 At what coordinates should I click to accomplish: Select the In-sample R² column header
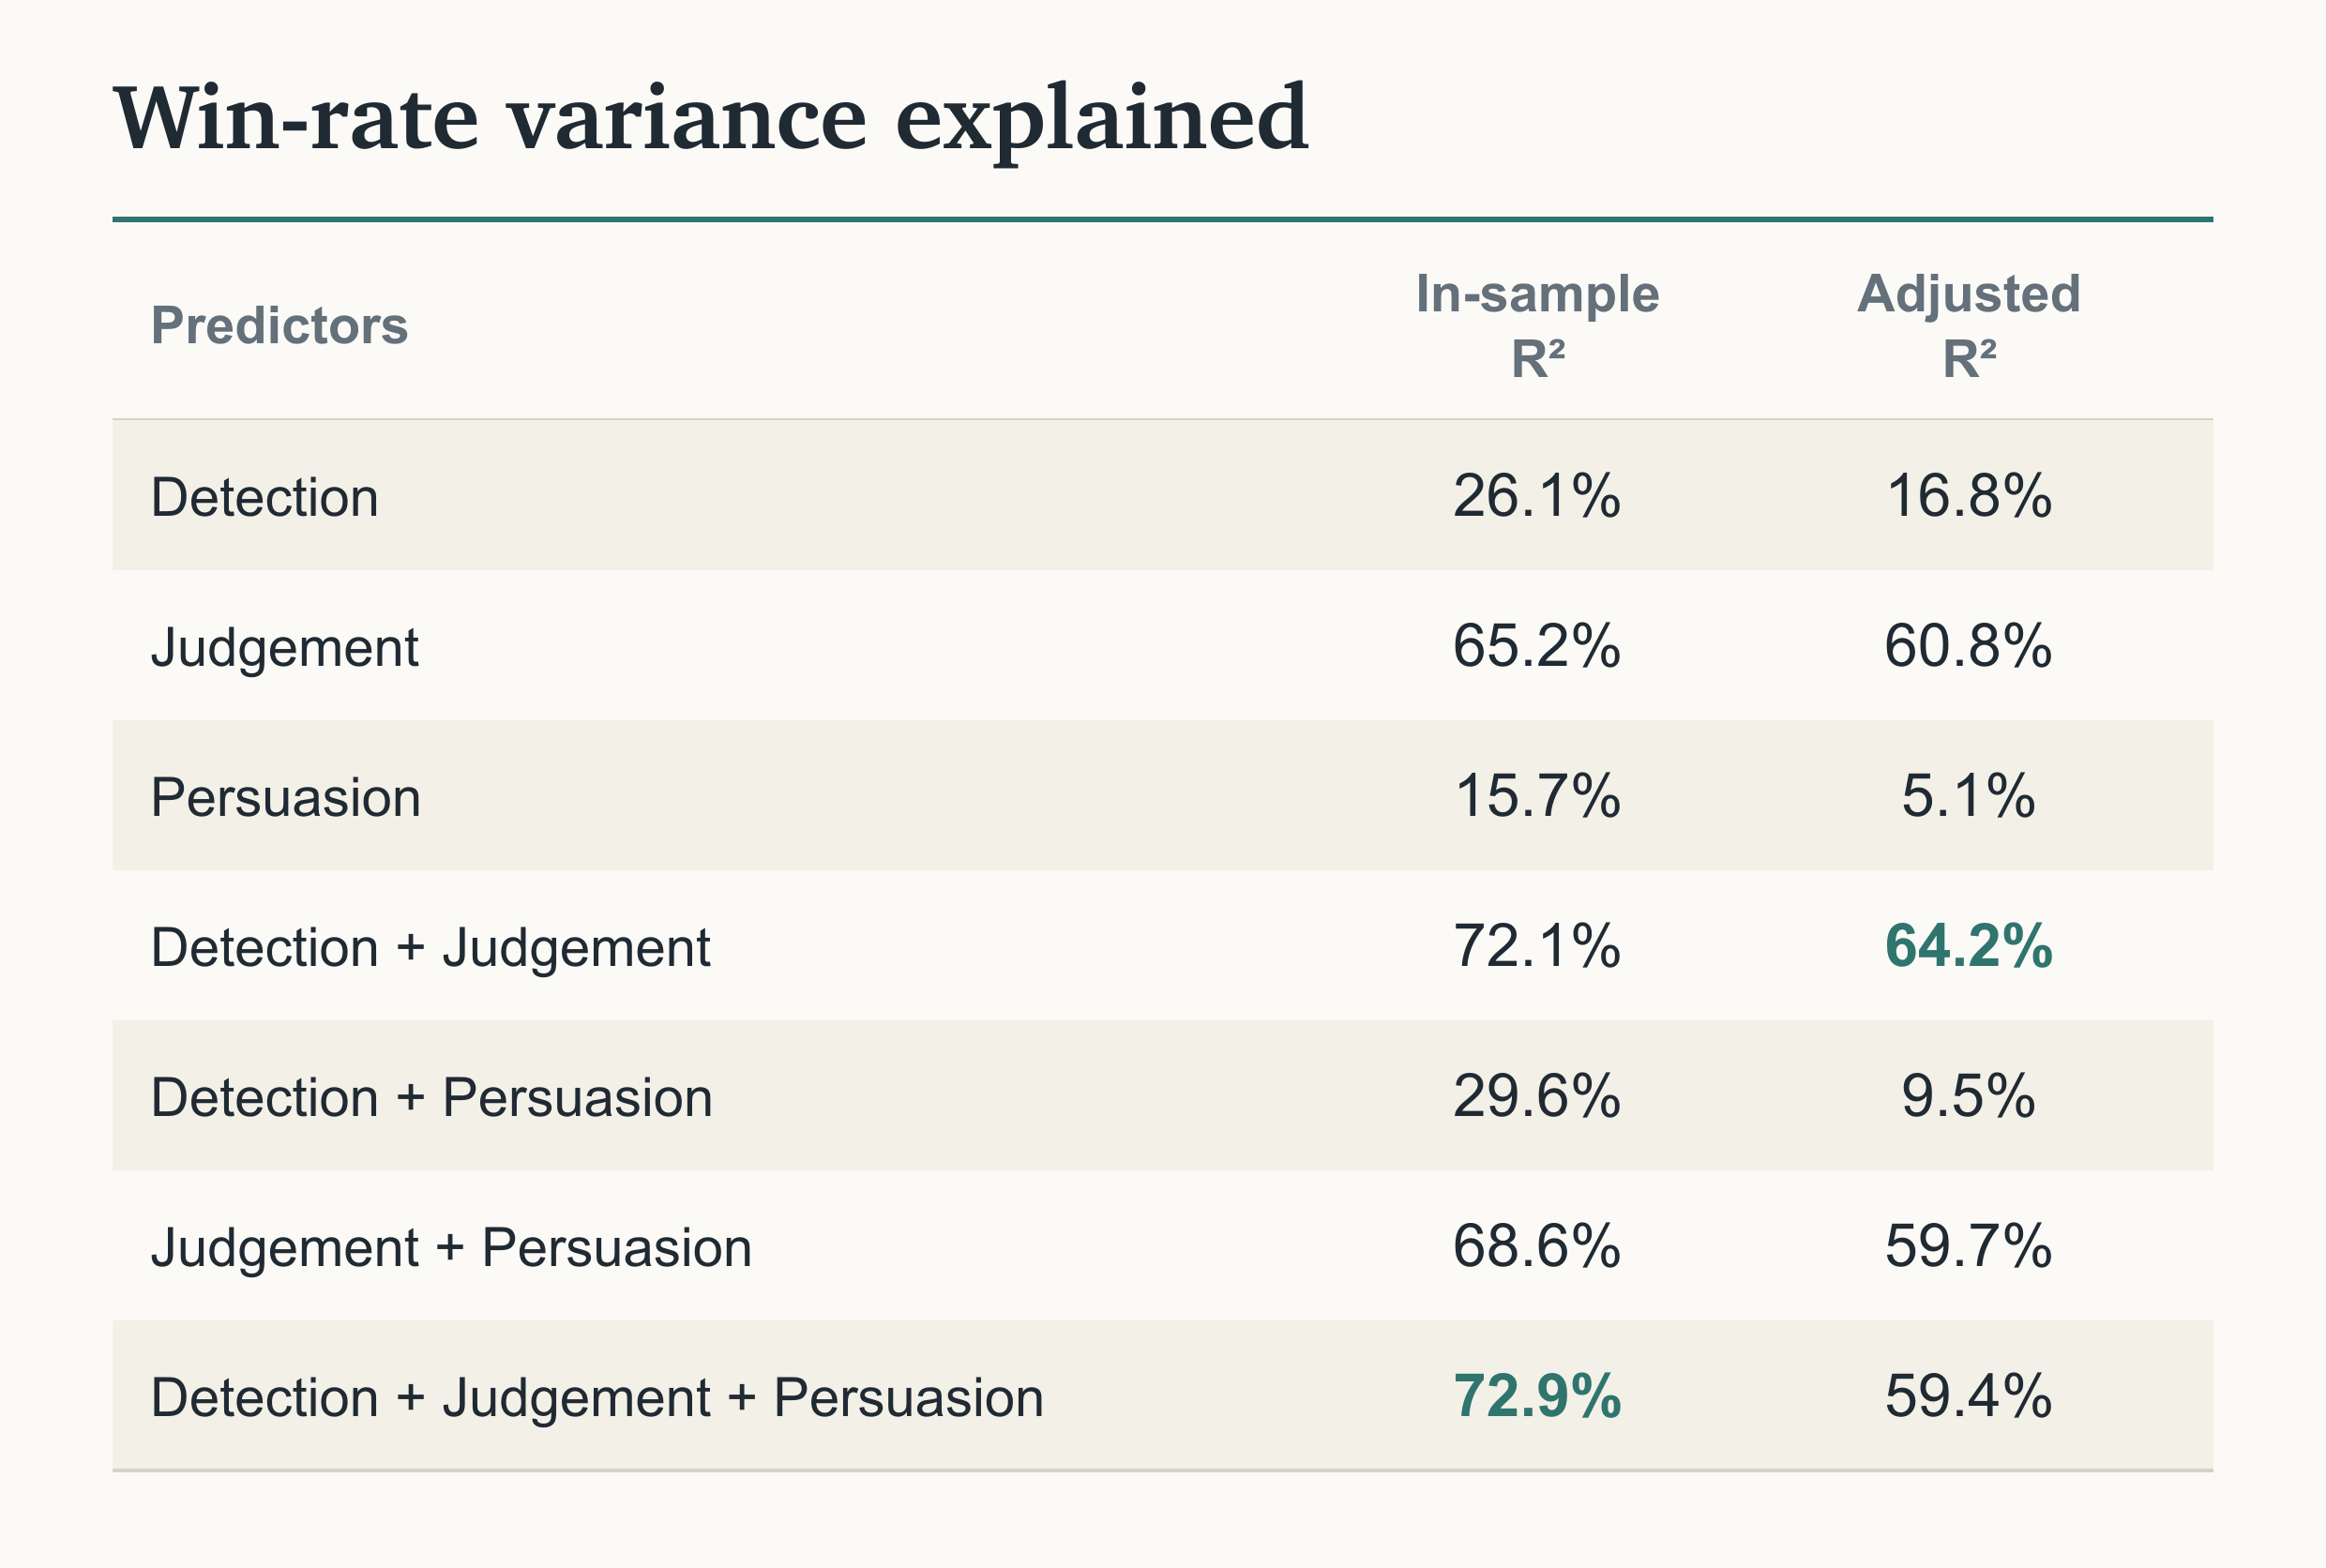(x=1537, y=326)
